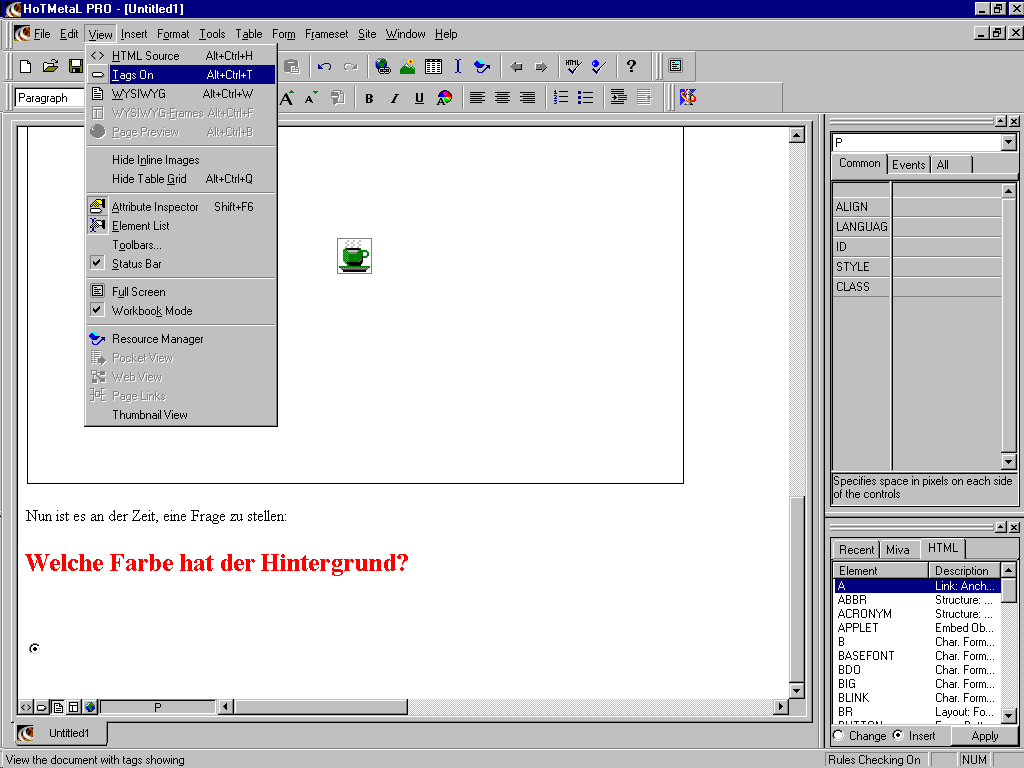Toggle Workbook Mode in the View menu
The height and width of the screenshot is (768, 1024).
pos(151,311)
